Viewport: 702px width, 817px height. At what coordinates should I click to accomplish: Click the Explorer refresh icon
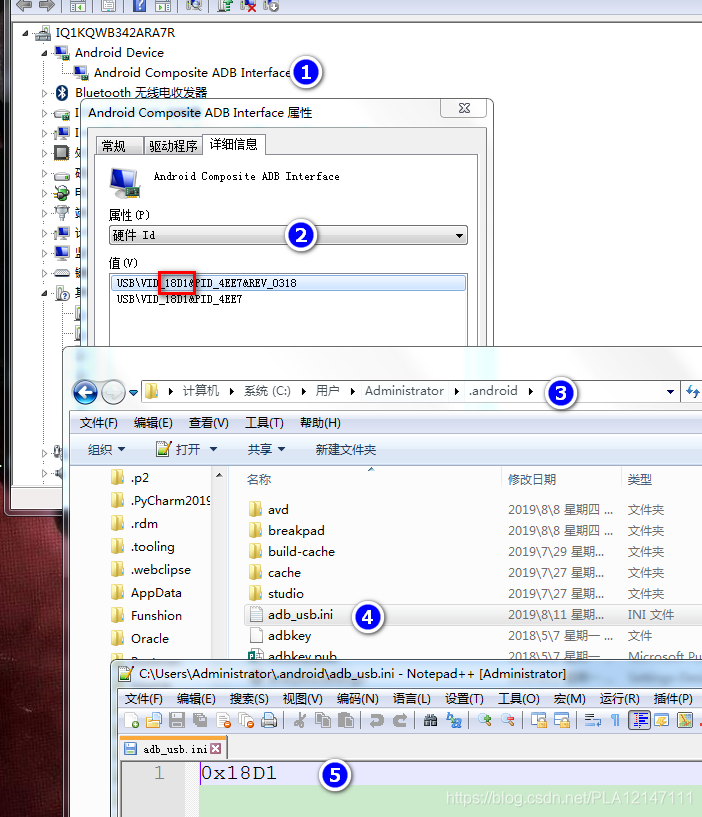pos(693,392)
